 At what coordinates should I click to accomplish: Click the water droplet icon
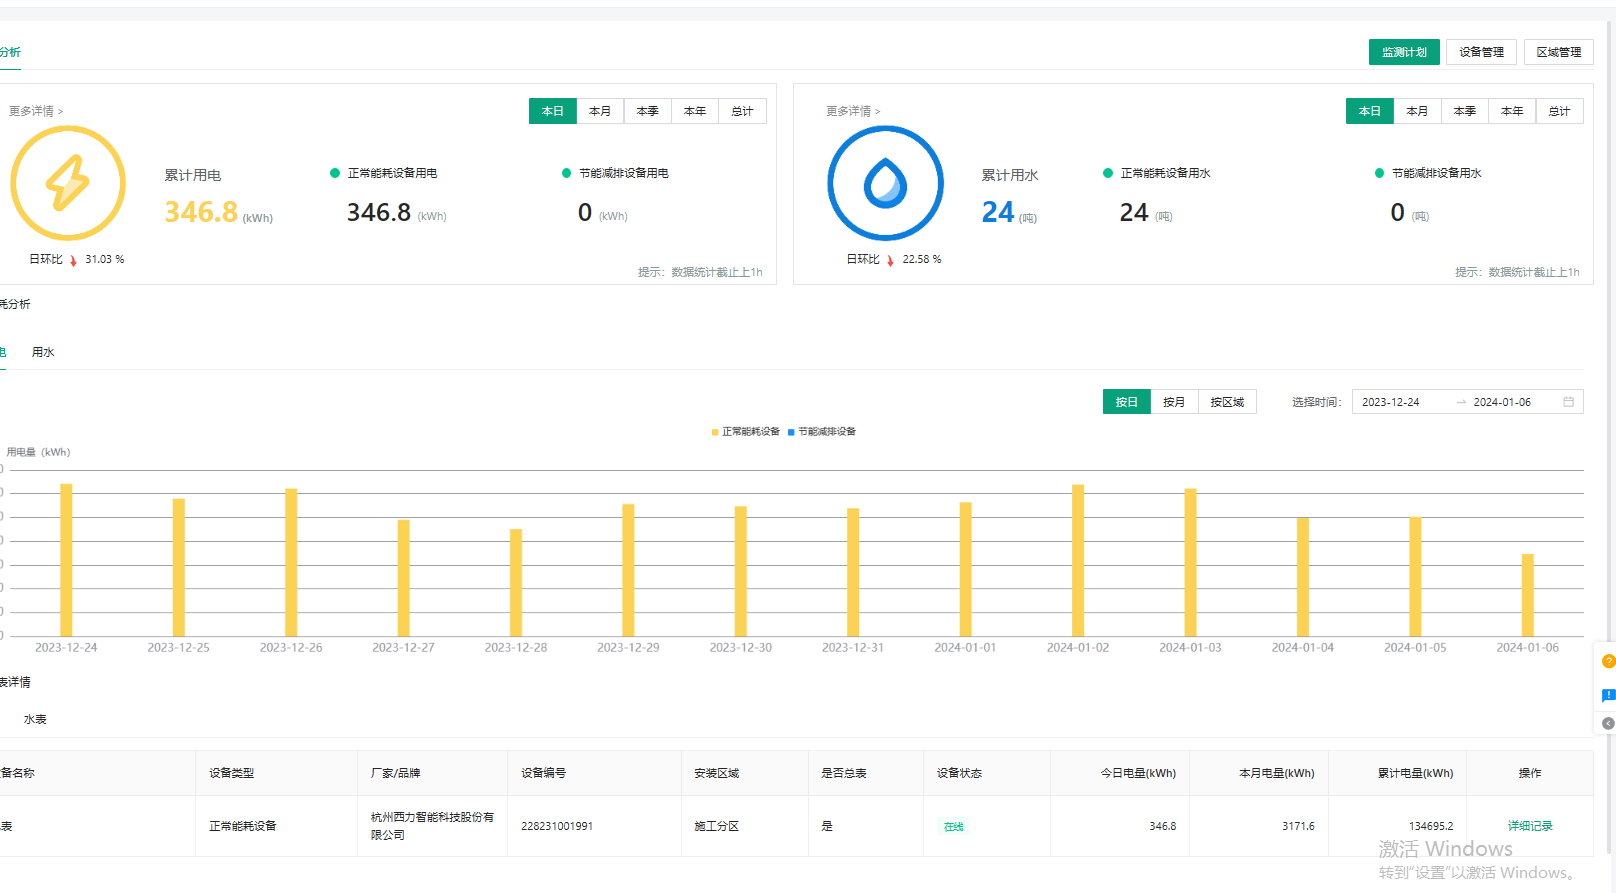coord(885,183)
